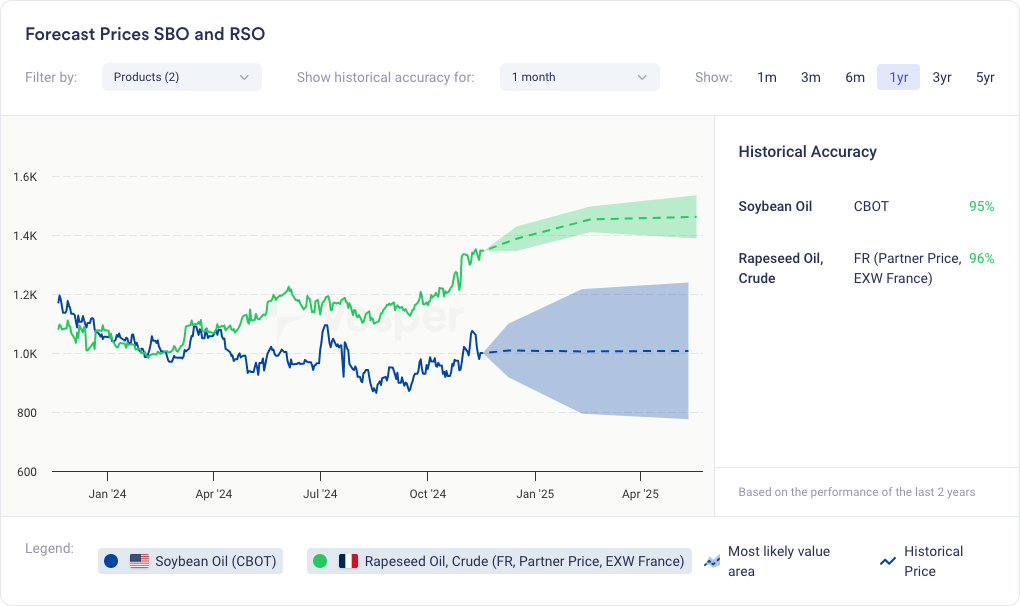Select the 1m time range

coord(767,77)
